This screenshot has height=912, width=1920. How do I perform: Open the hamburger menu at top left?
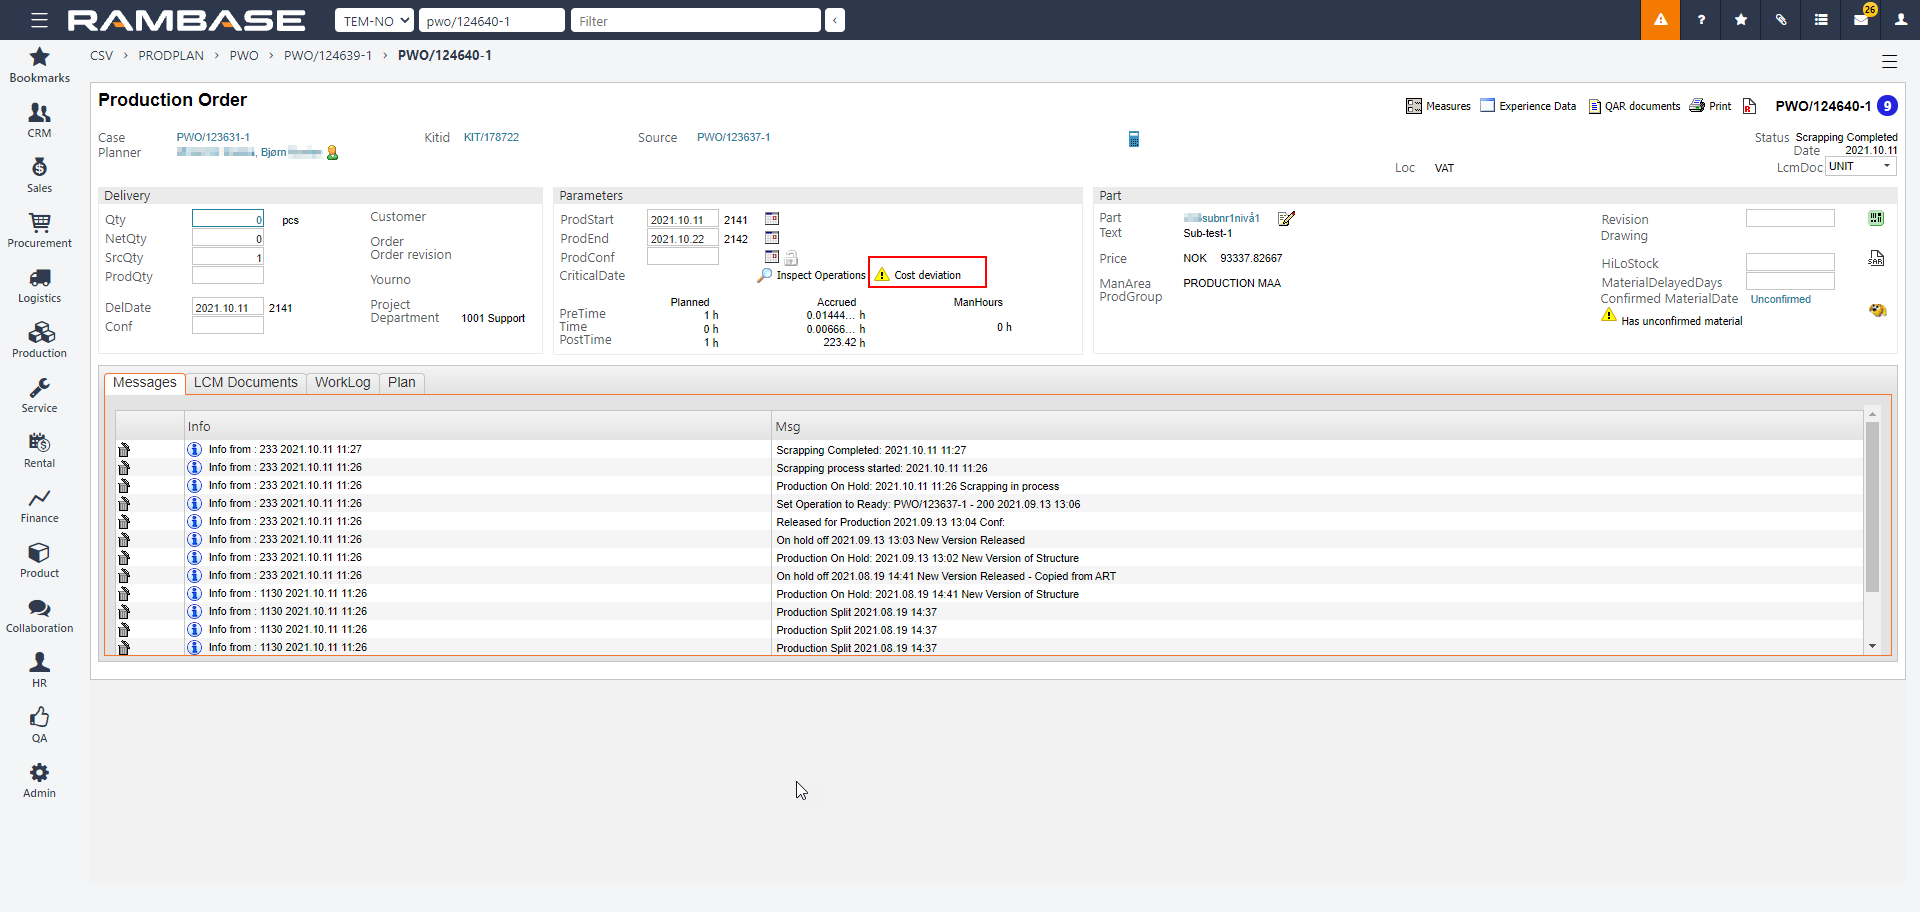(39, 20)
